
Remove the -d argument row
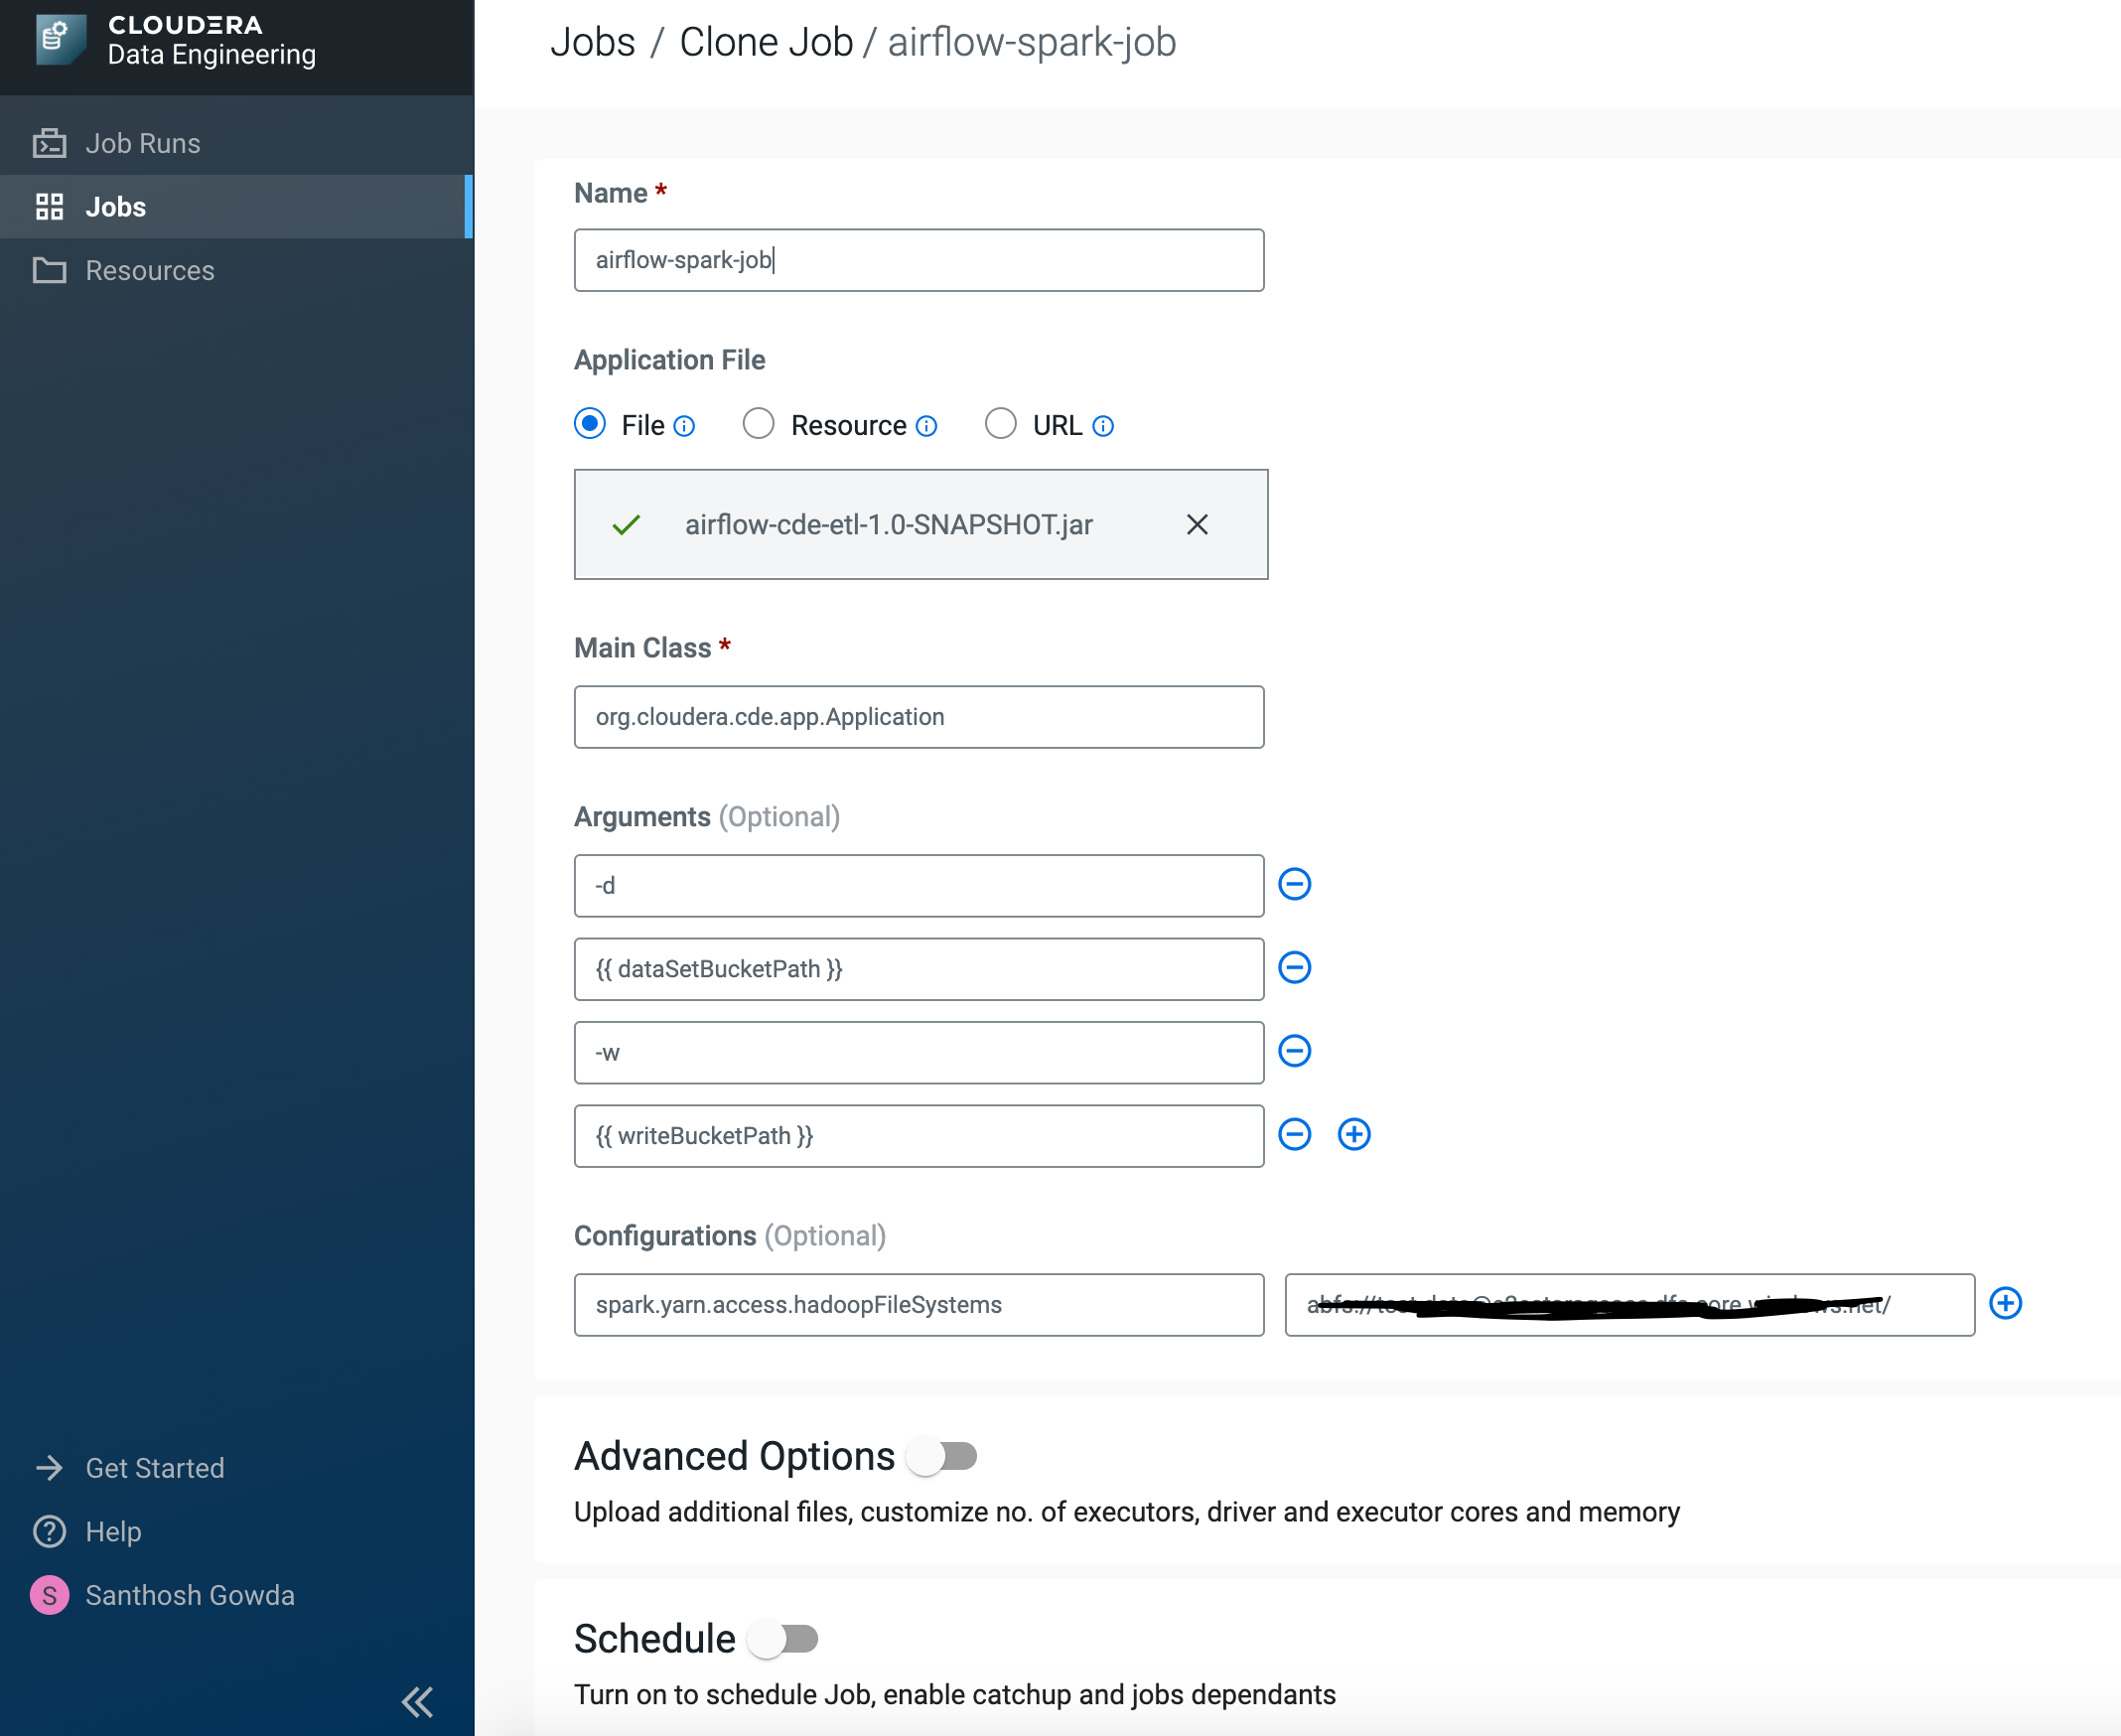coord(1294,884)
